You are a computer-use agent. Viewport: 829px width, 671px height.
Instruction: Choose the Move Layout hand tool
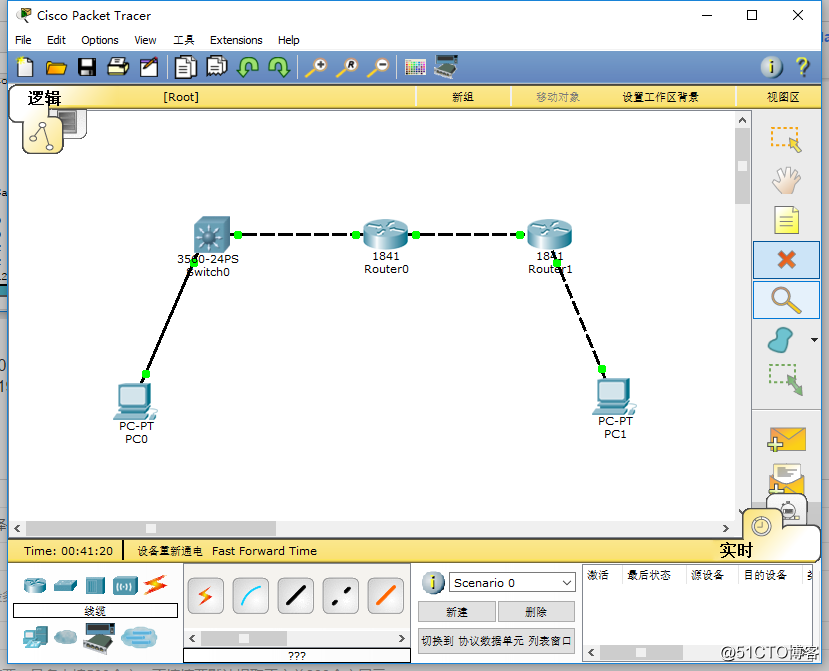click(786, 180)
